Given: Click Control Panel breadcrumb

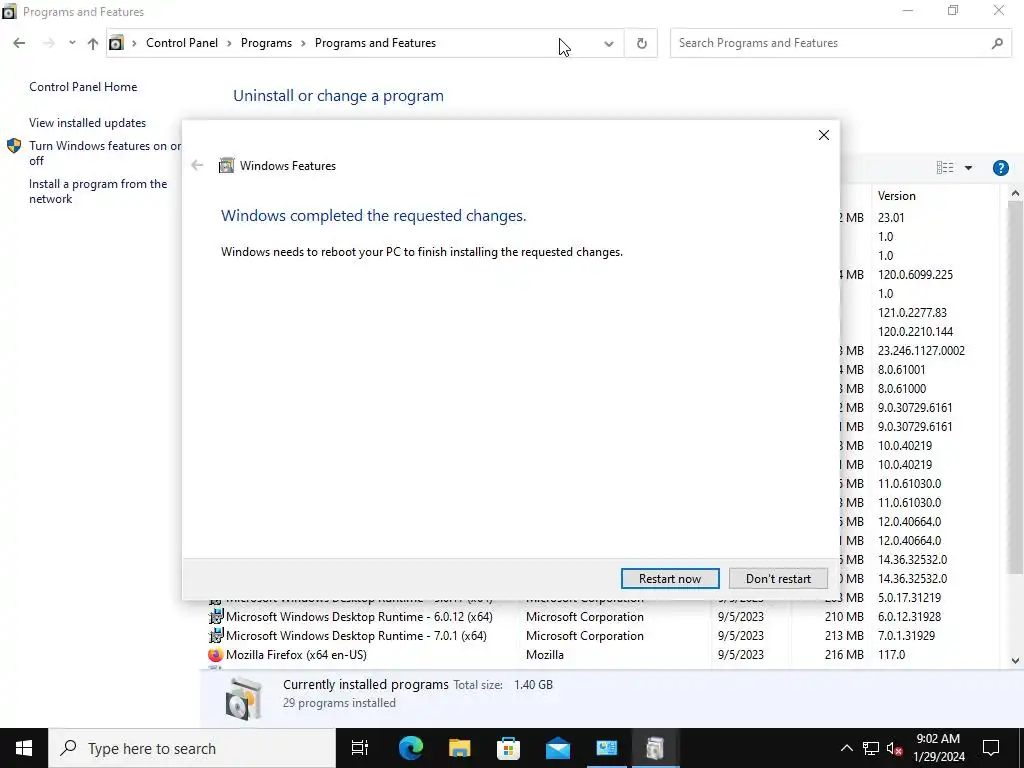Looking at the screenshot, I should click(182, 43).
